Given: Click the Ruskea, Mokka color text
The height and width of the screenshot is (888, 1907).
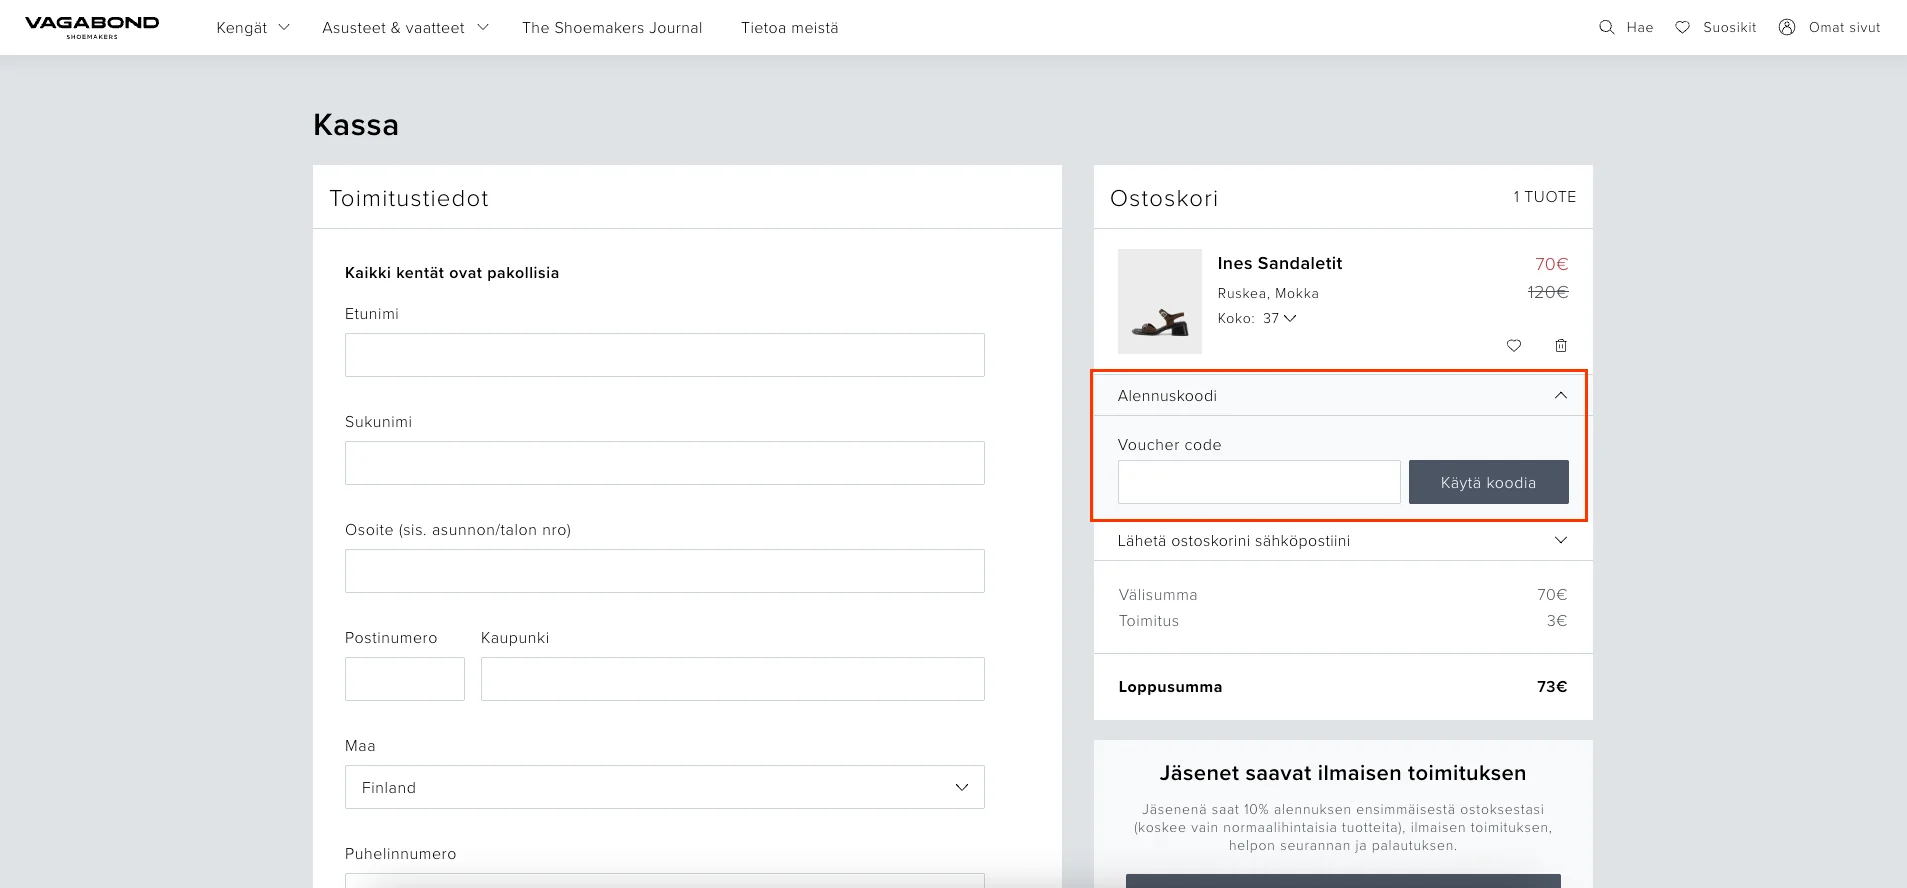Looking at the screenshot, I should (x=1268, y=293).
